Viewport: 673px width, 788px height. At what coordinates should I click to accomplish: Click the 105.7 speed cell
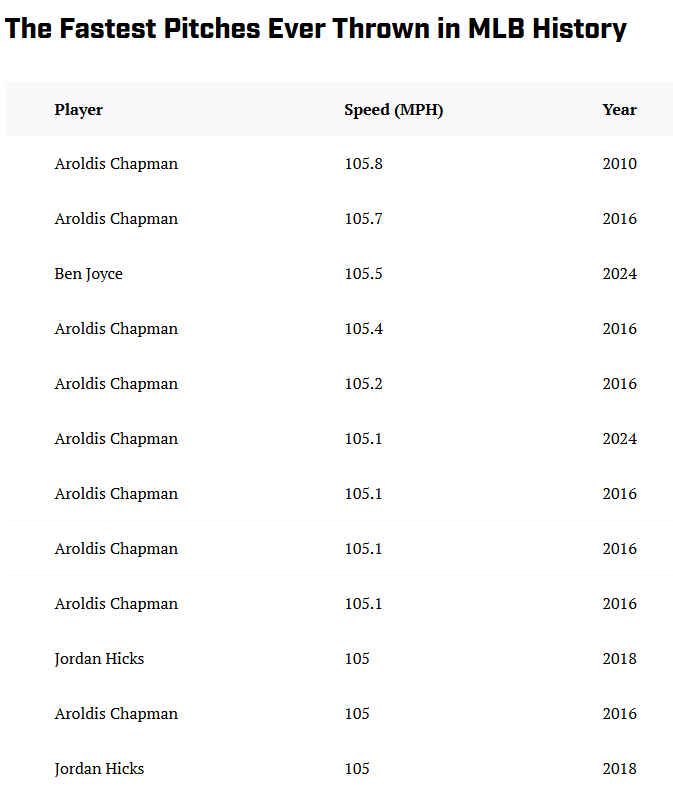pos(363,219)
